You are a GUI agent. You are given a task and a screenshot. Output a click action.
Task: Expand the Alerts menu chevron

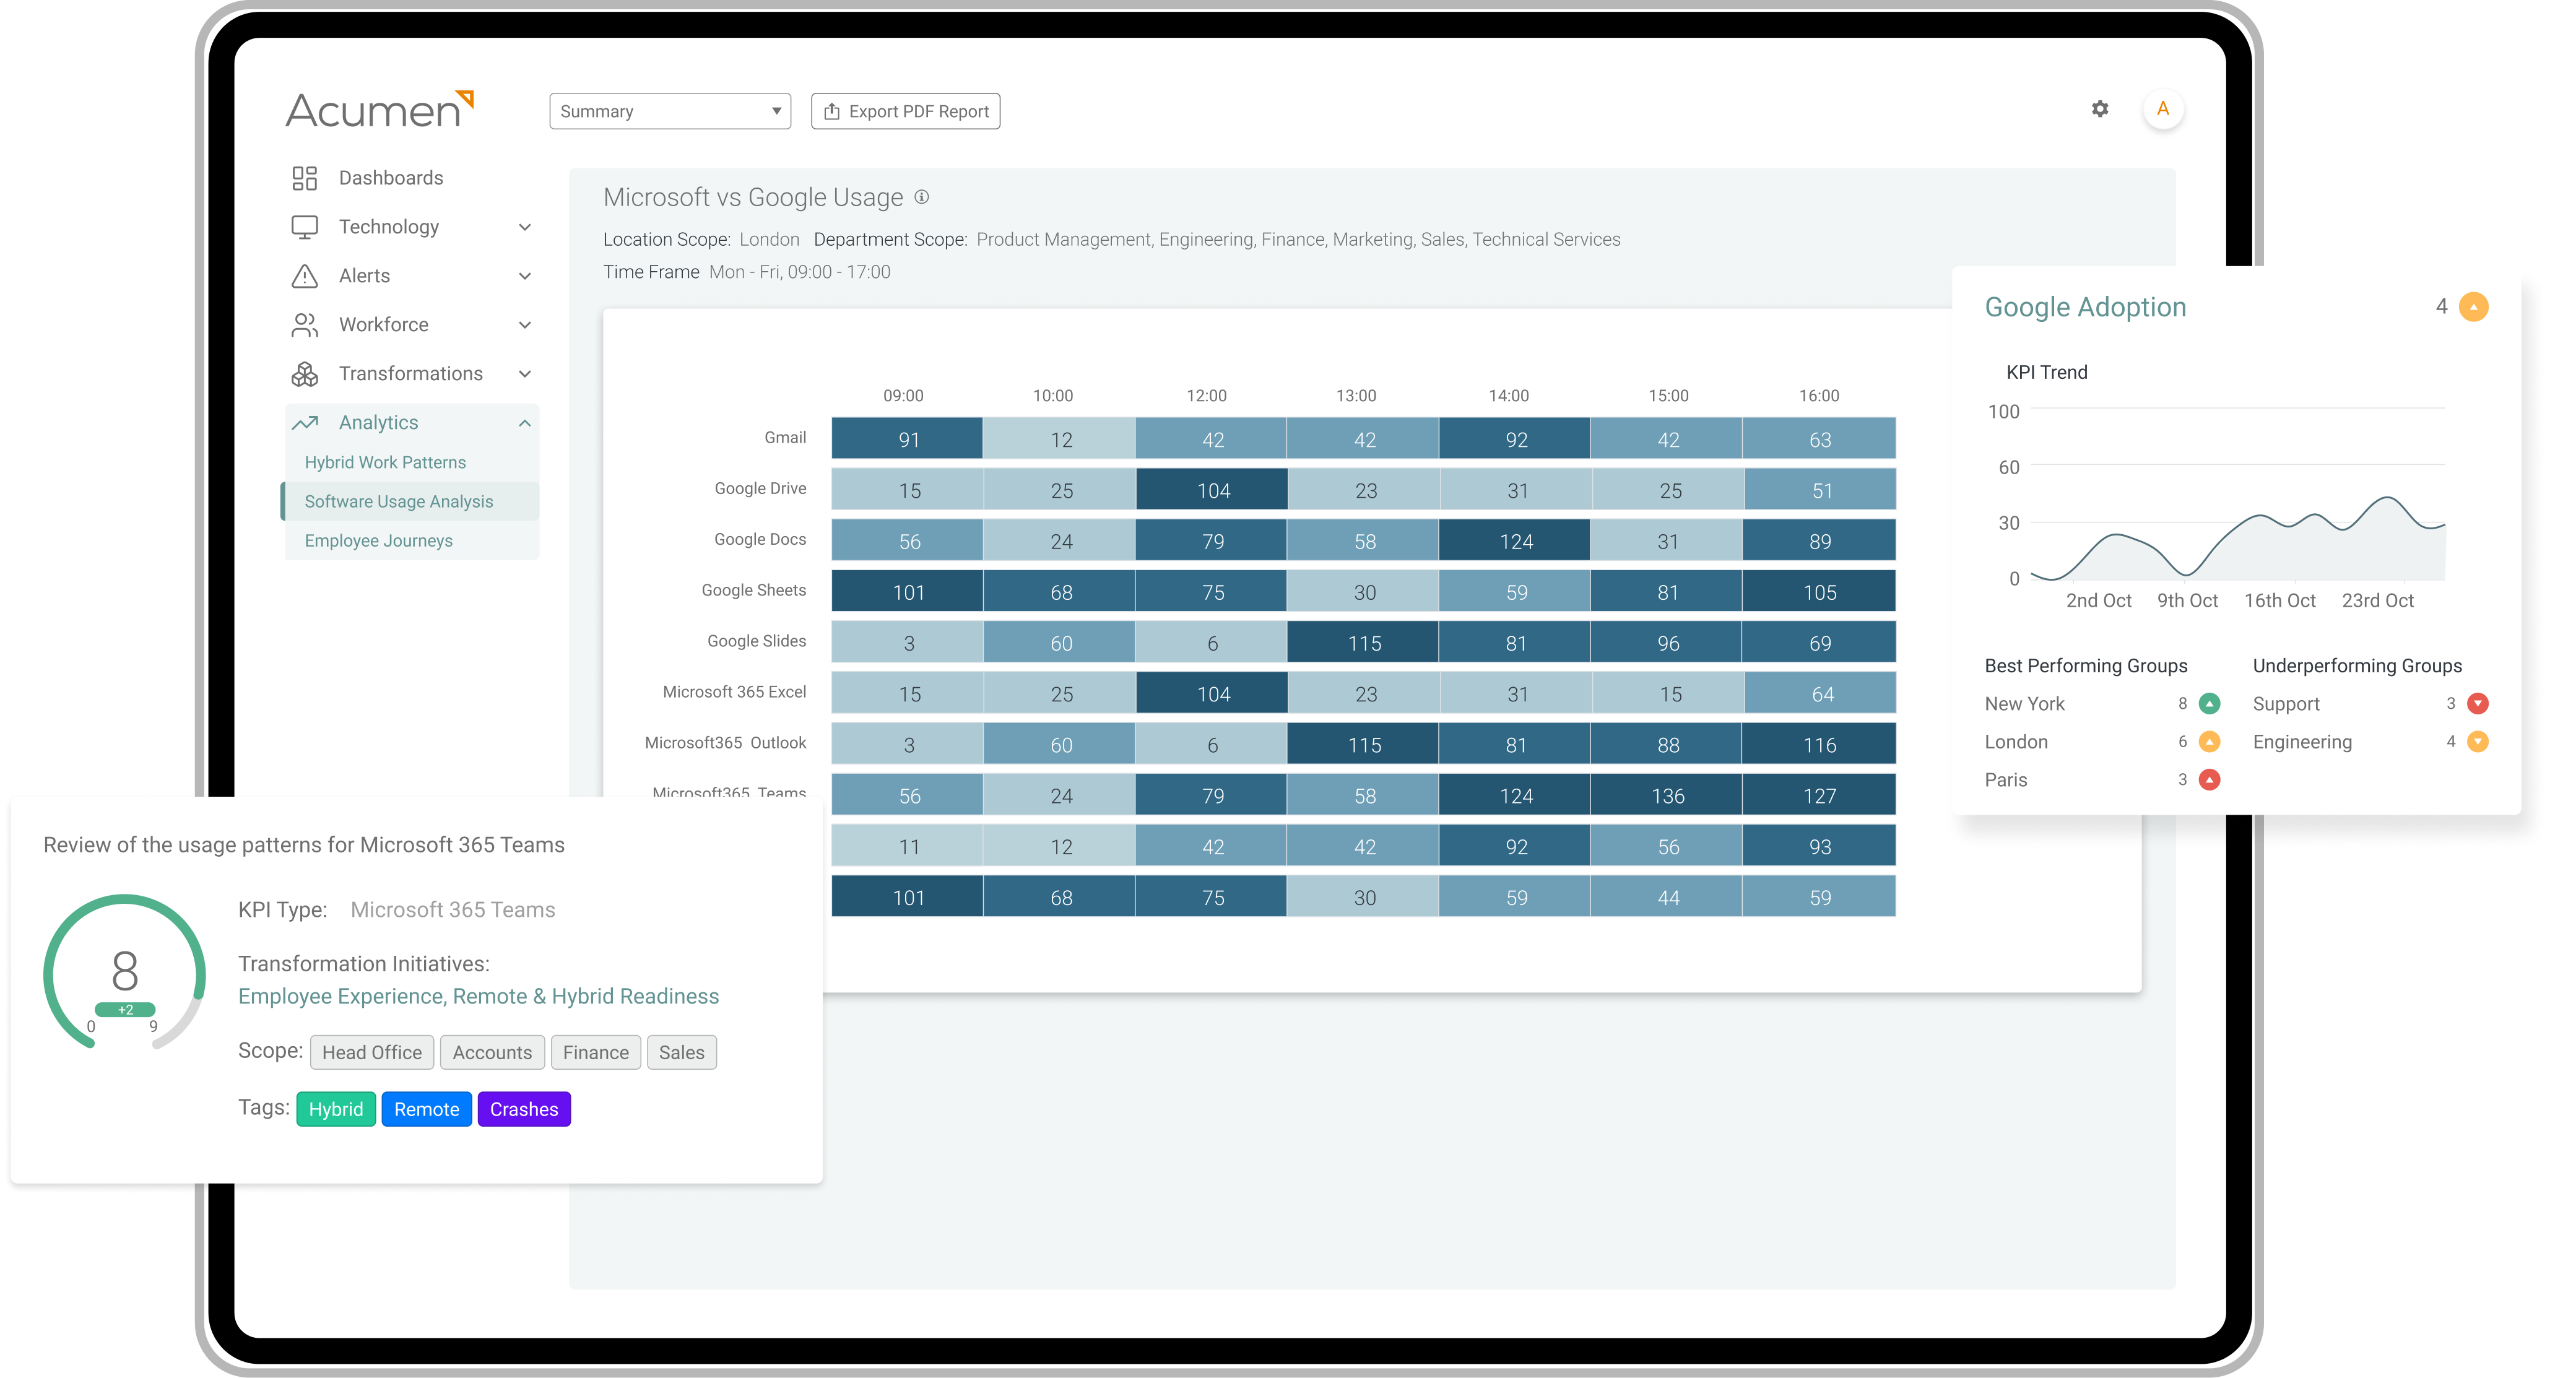(525, 276)
